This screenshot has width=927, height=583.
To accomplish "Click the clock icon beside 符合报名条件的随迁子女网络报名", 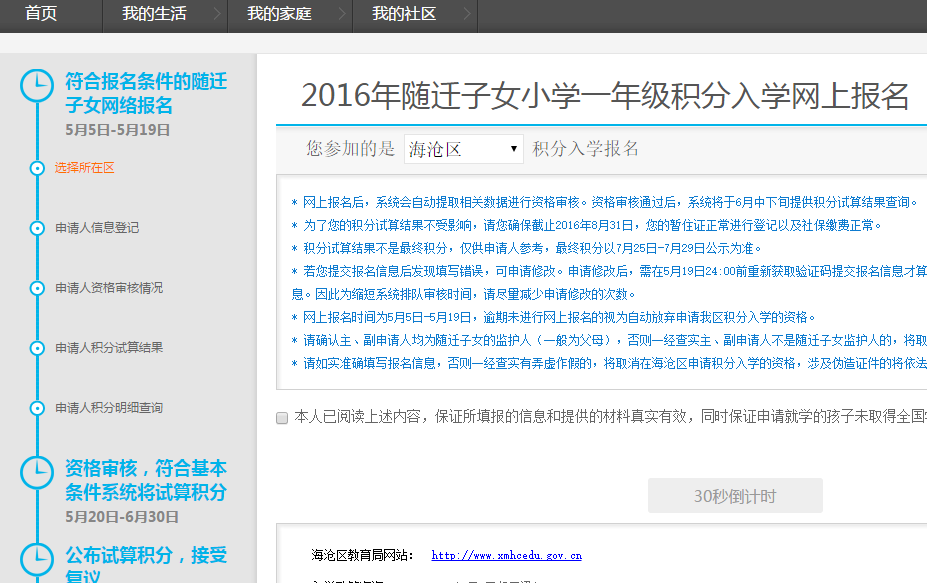I will coord(37,86).
